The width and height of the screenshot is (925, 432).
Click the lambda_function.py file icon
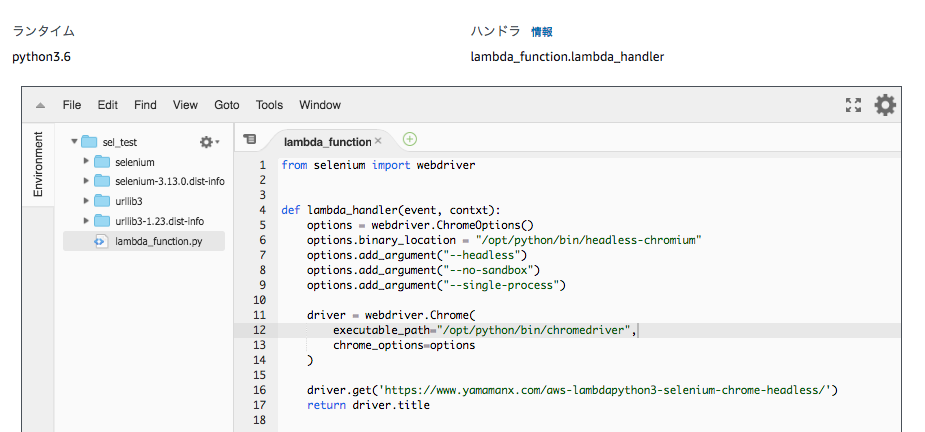coord(100,241)
